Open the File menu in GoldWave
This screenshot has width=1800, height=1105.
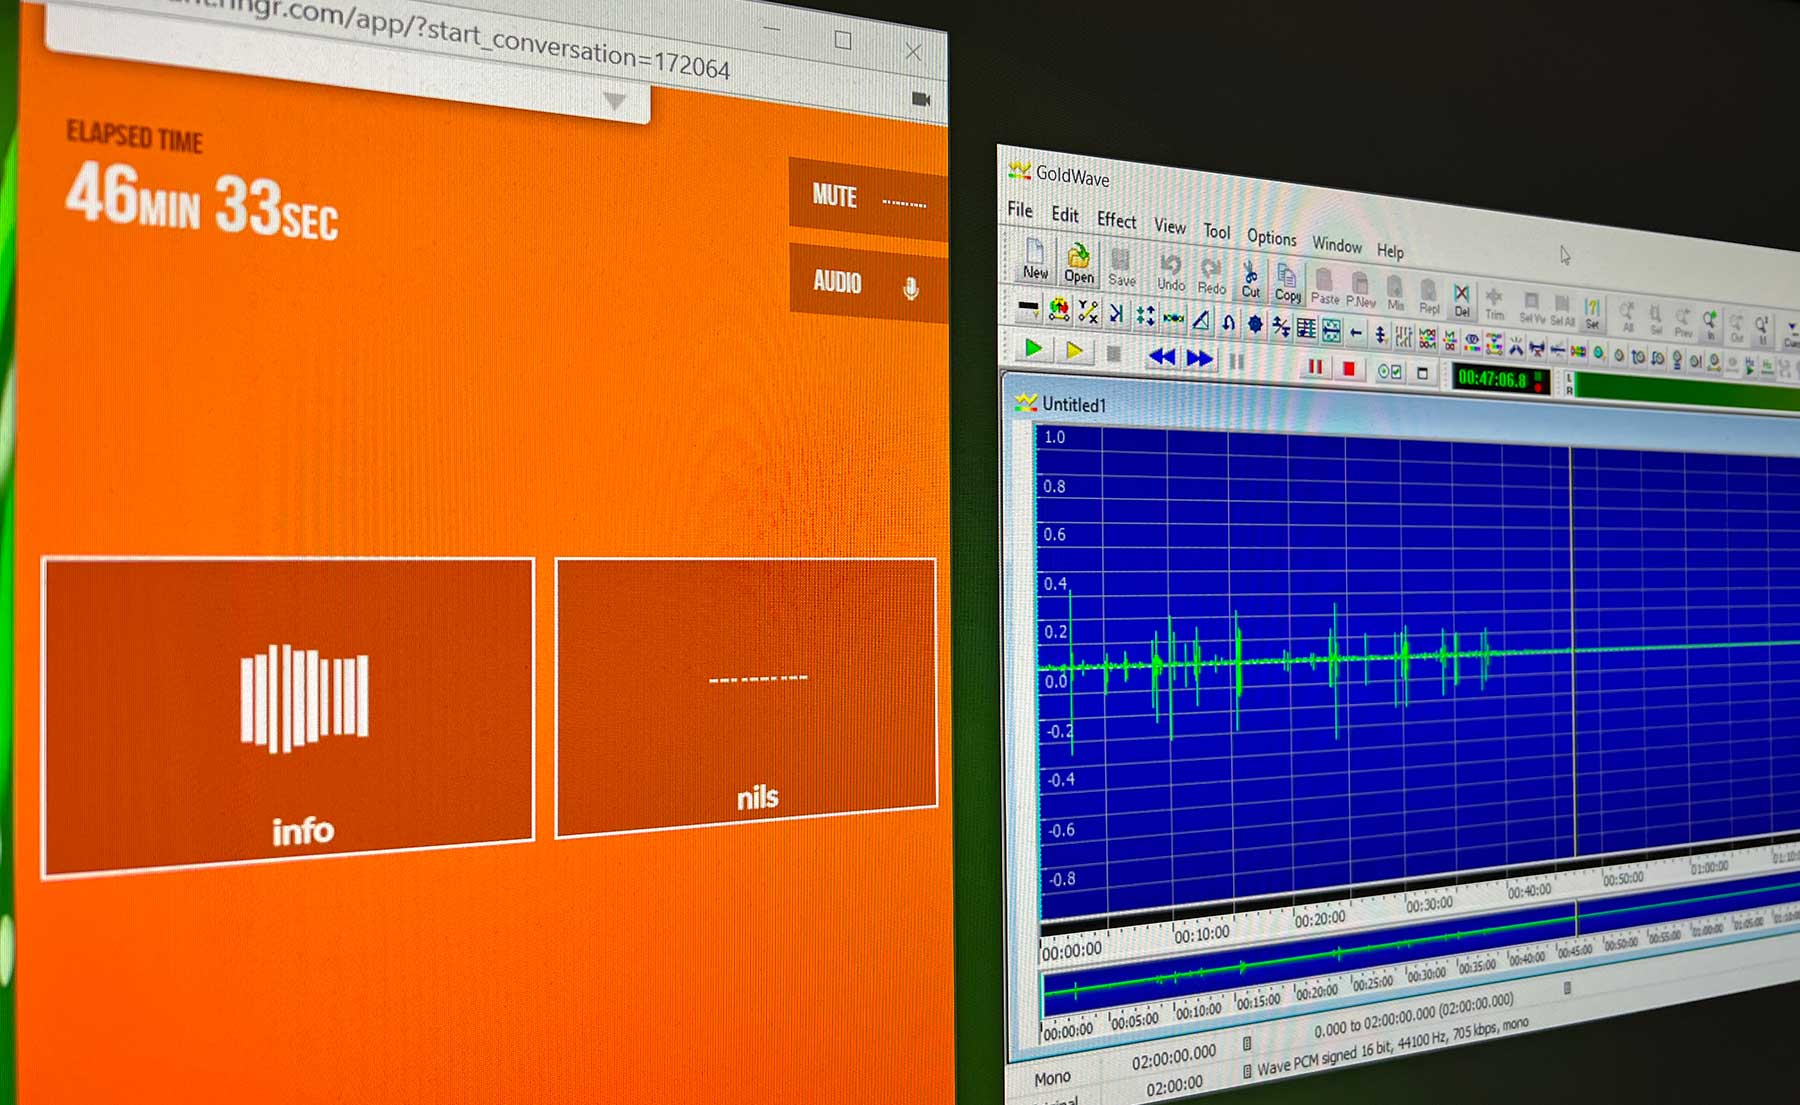[x=1019, y=210]
